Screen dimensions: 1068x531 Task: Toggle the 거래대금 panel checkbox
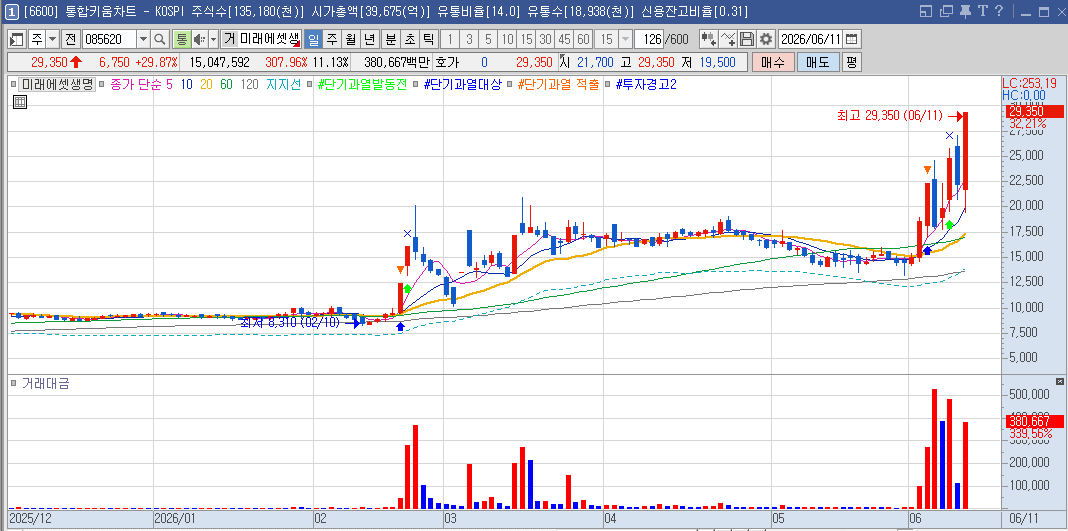pyautogui.click(x=14, y=383)
